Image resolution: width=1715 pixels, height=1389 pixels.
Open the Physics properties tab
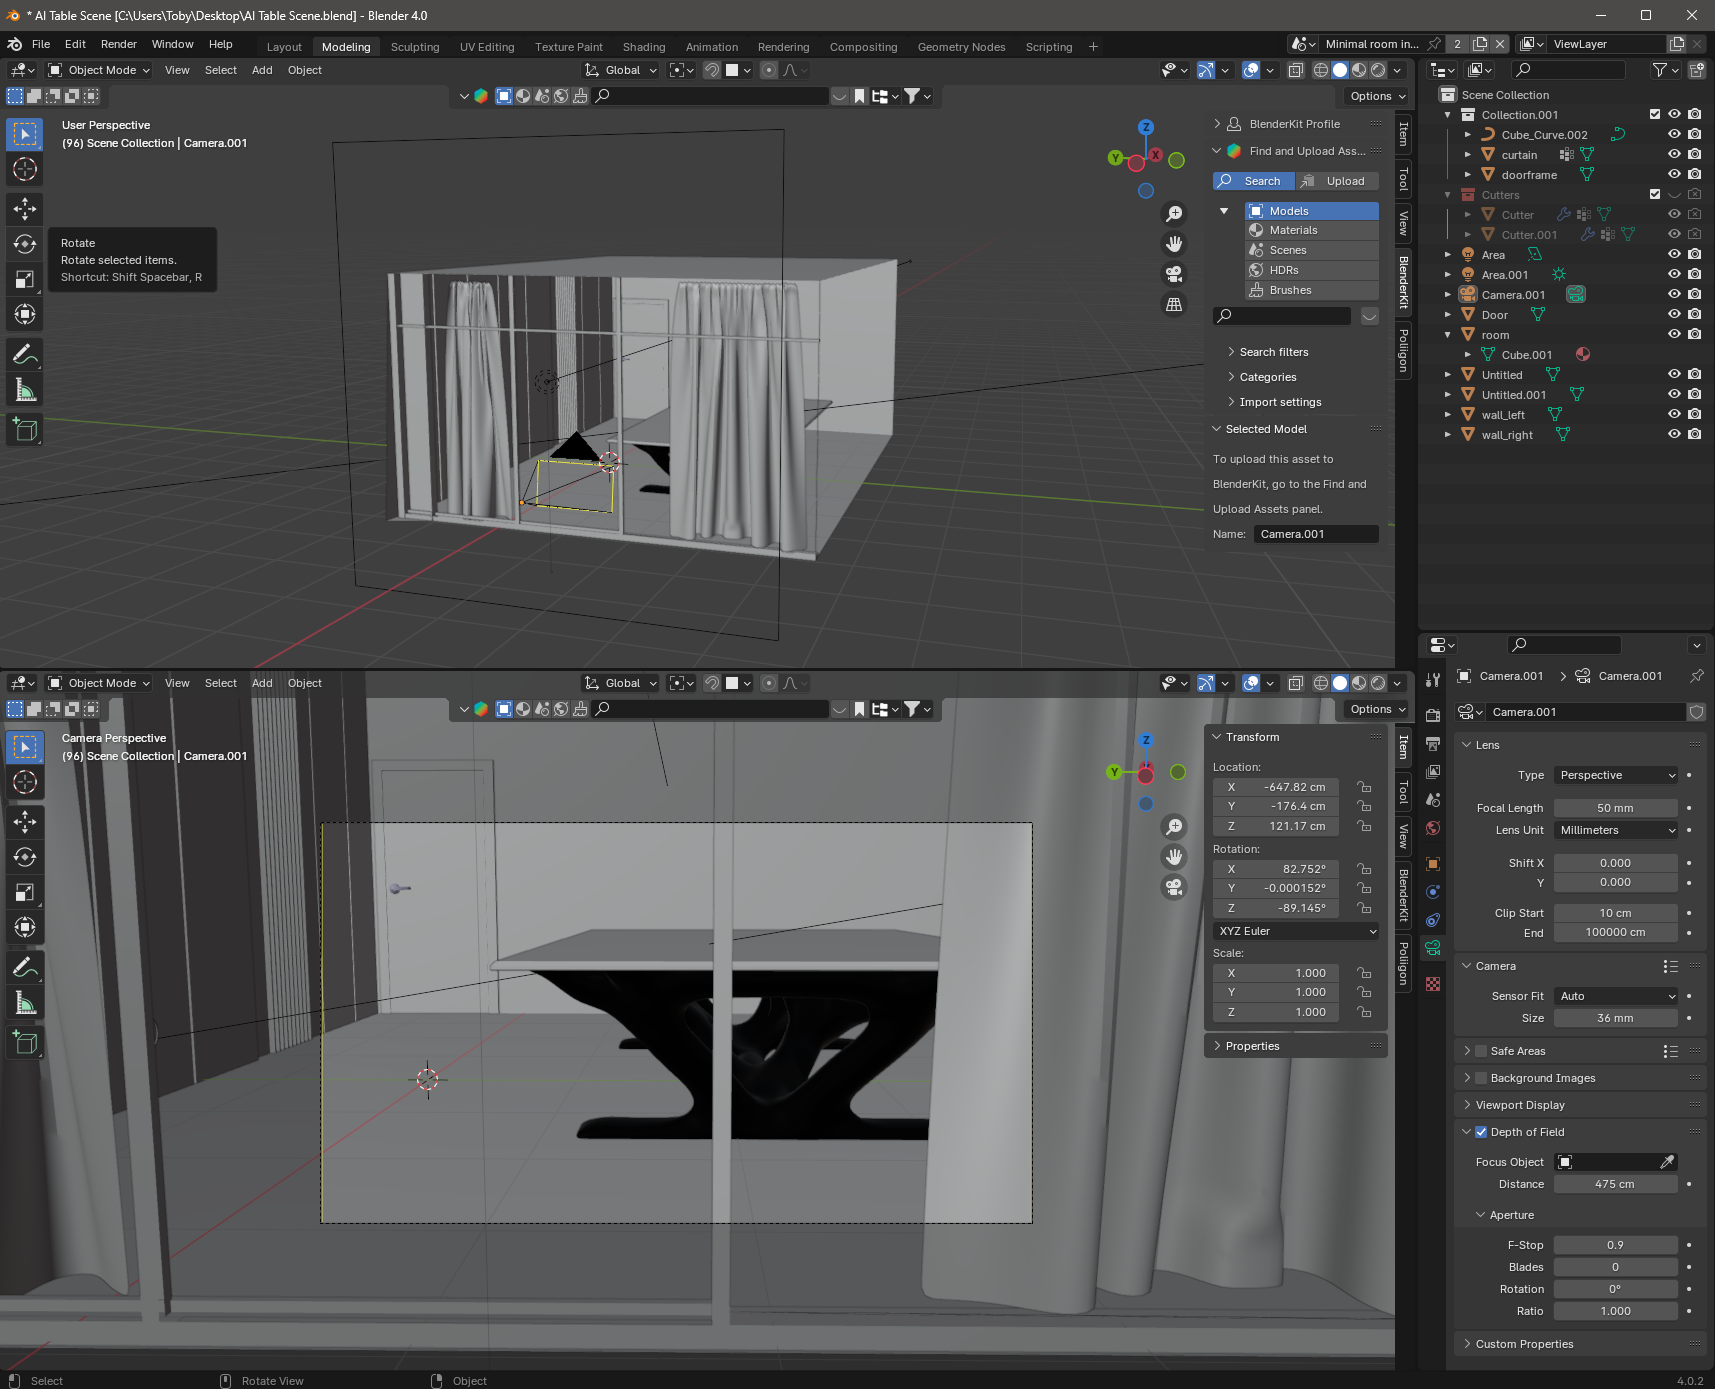[1433, 892]
